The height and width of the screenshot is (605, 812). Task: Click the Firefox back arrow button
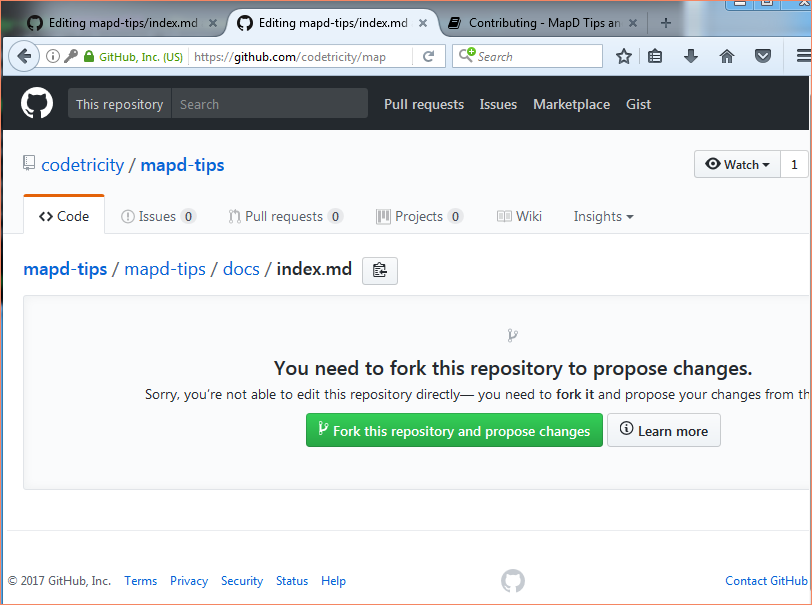click(x=24, y=56)
